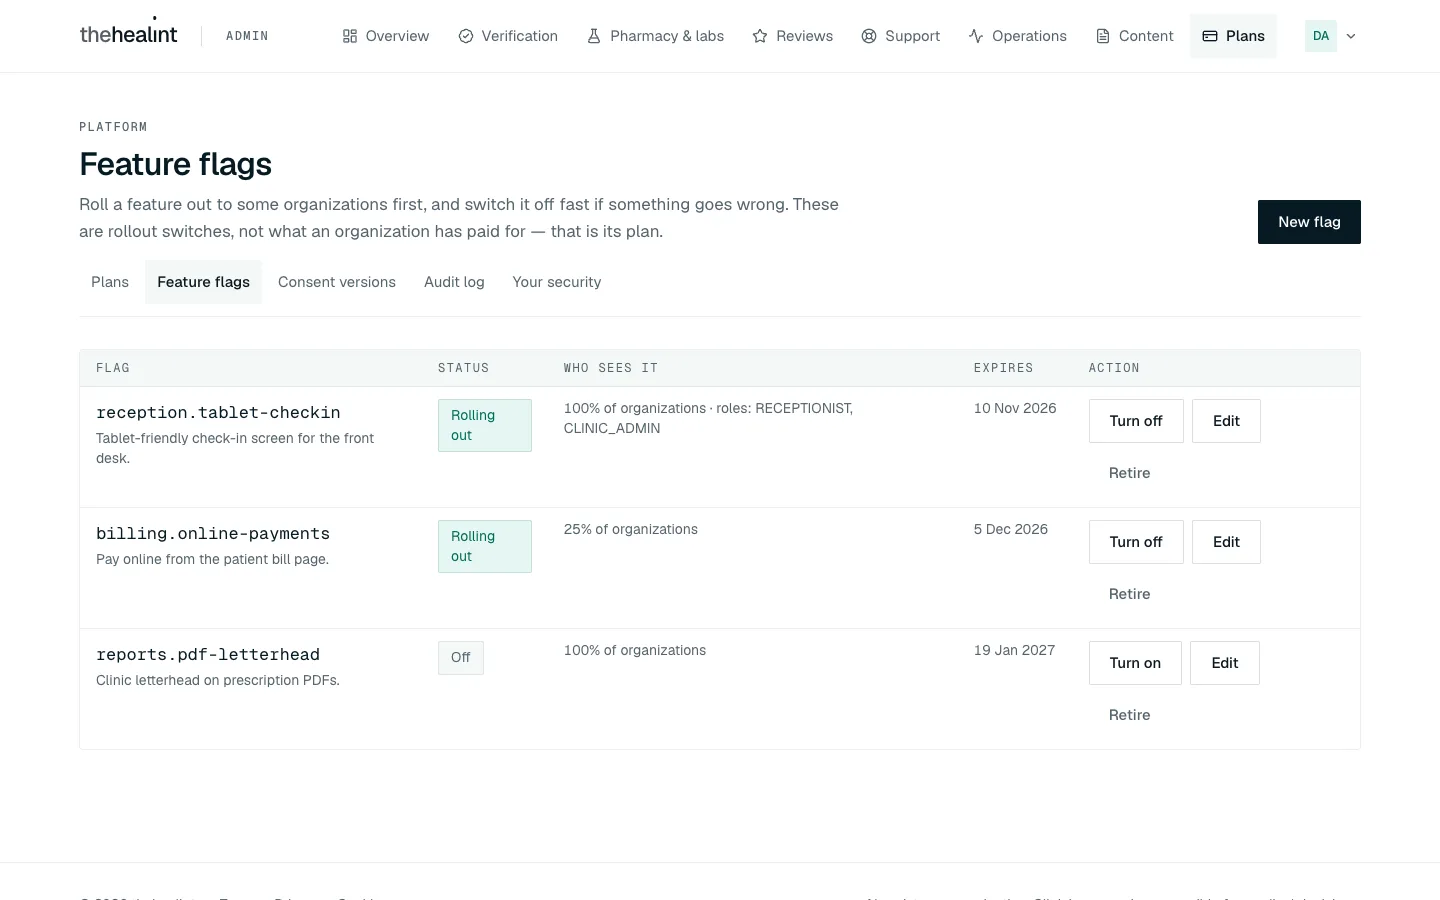
Task: Select the Feature flags tab
Action: 203,282
